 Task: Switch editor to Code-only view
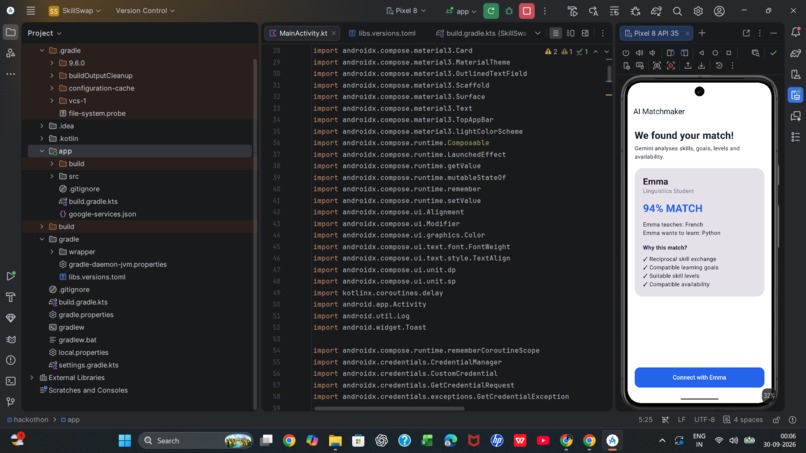coord(555,33)
